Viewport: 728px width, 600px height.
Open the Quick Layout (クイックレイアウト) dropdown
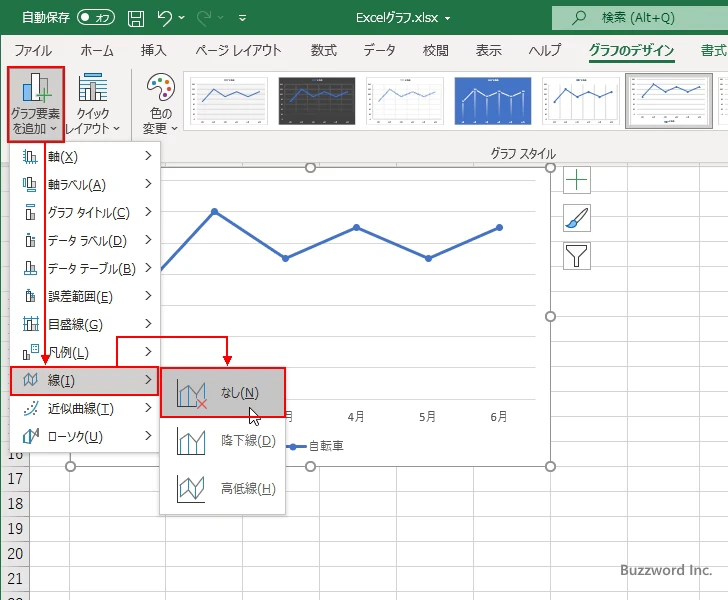coord(92,104)
